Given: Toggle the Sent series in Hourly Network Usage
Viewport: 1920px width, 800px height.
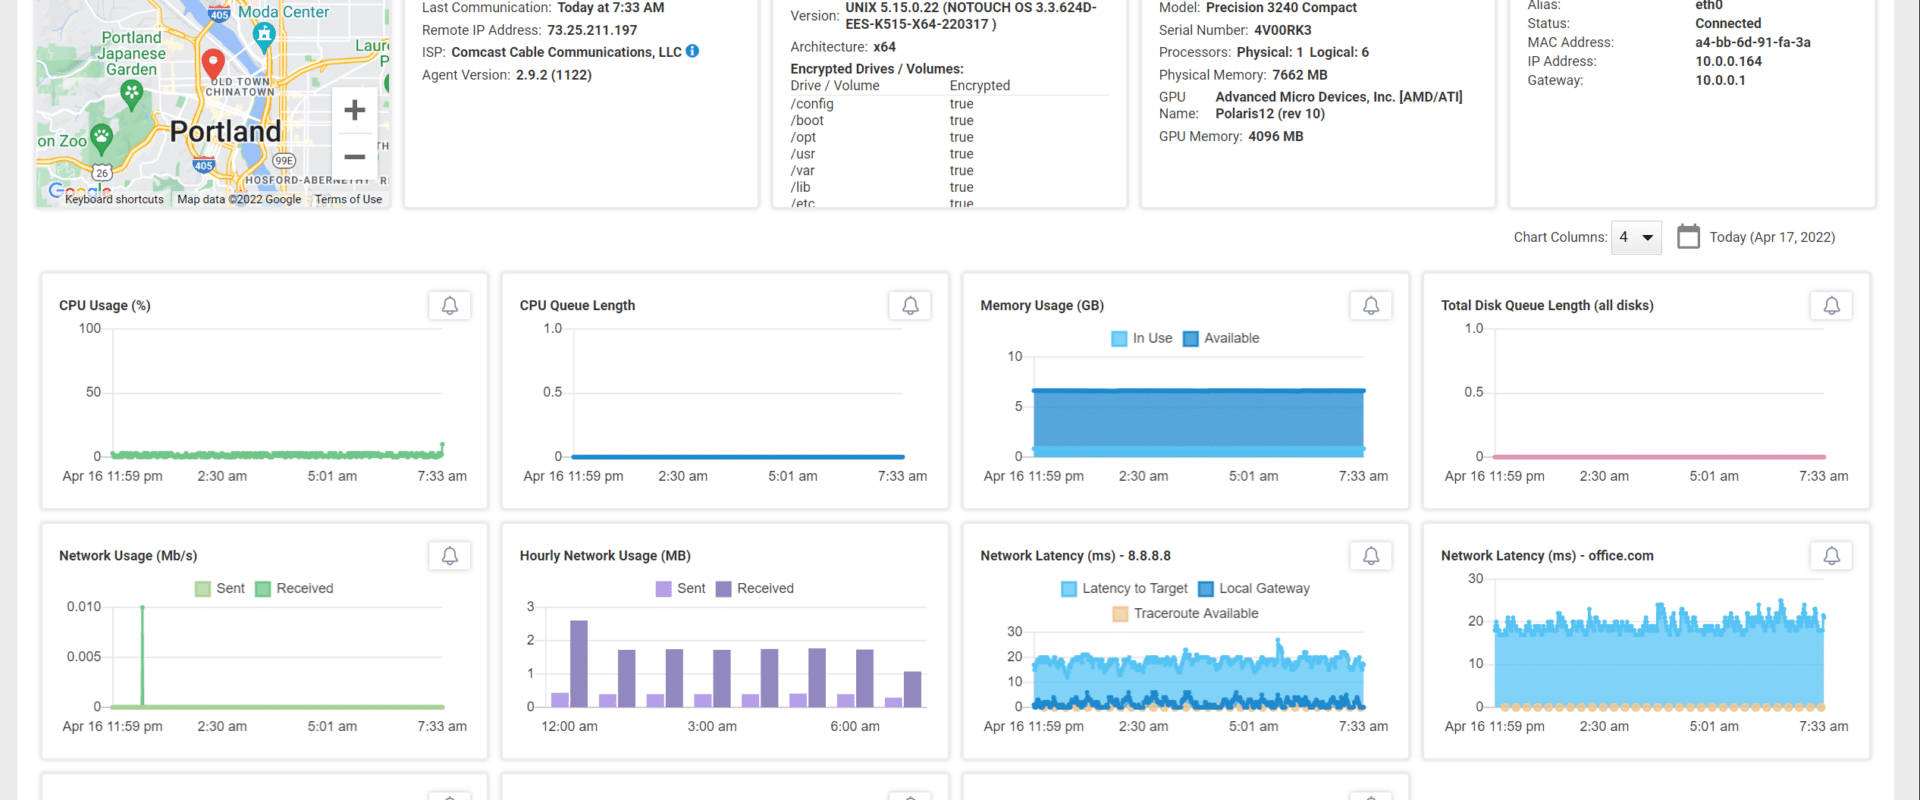Looking at the screenshot, I should 681,589.
